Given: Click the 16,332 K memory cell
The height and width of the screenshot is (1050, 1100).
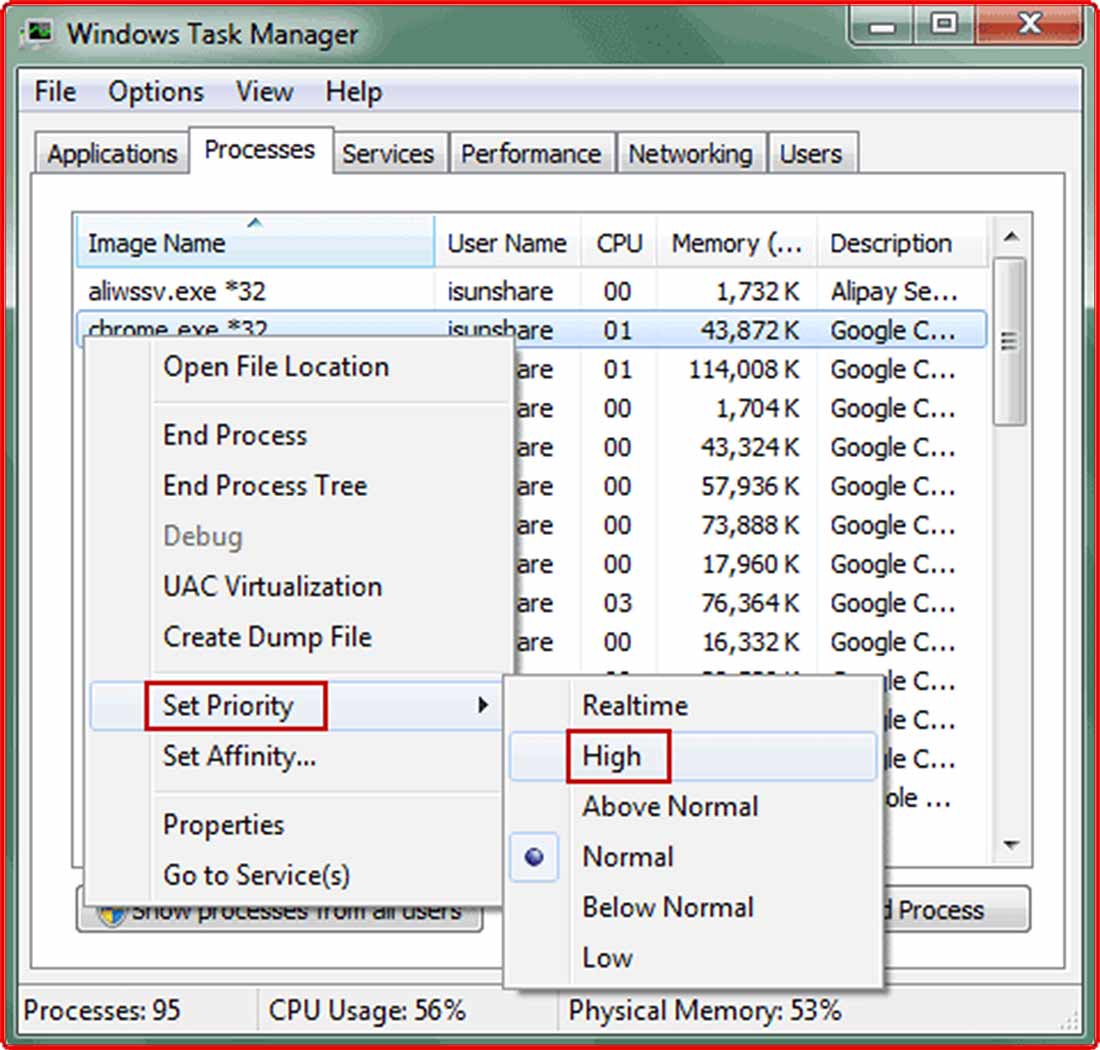Looking at the screenshot, I should 750,642.
